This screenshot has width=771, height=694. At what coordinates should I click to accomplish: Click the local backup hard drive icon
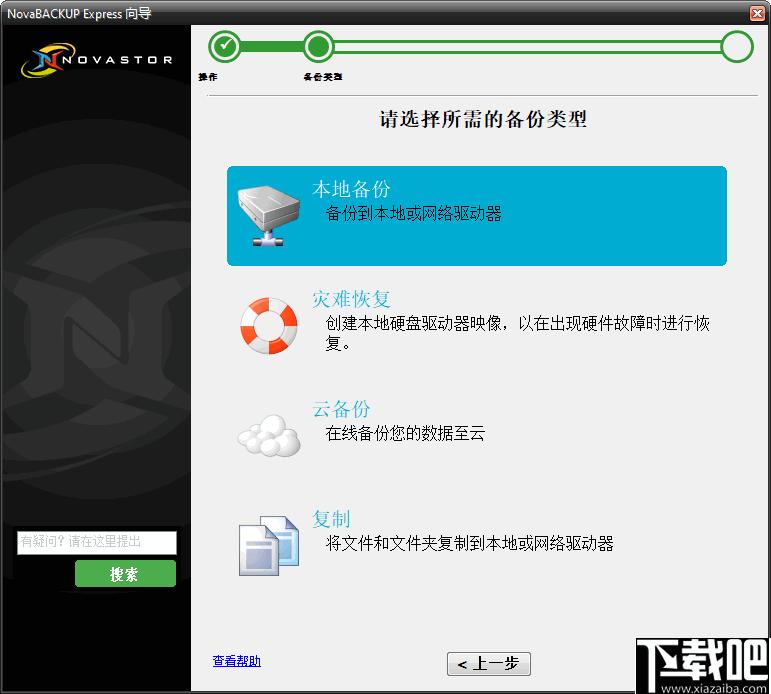[x=268, y=215]
